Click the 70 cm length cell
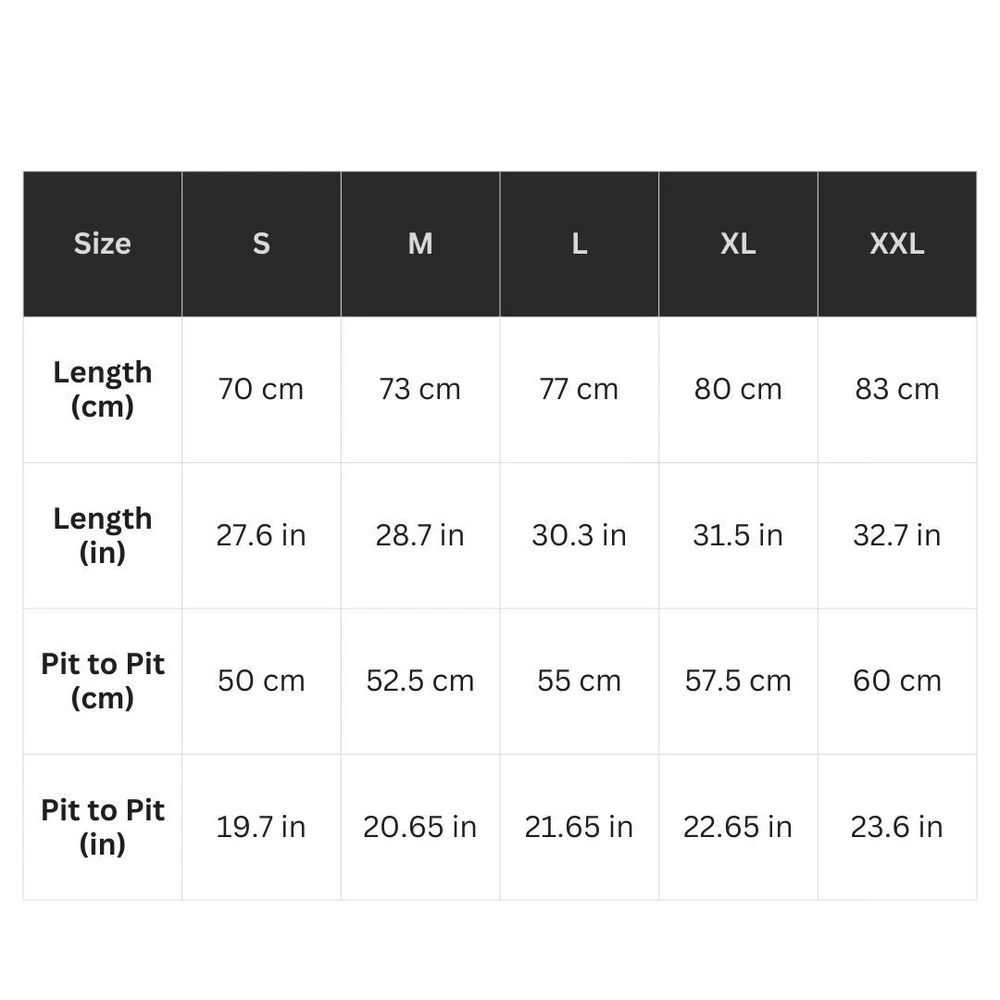The image size is (1000, 1000). point(261,389)
